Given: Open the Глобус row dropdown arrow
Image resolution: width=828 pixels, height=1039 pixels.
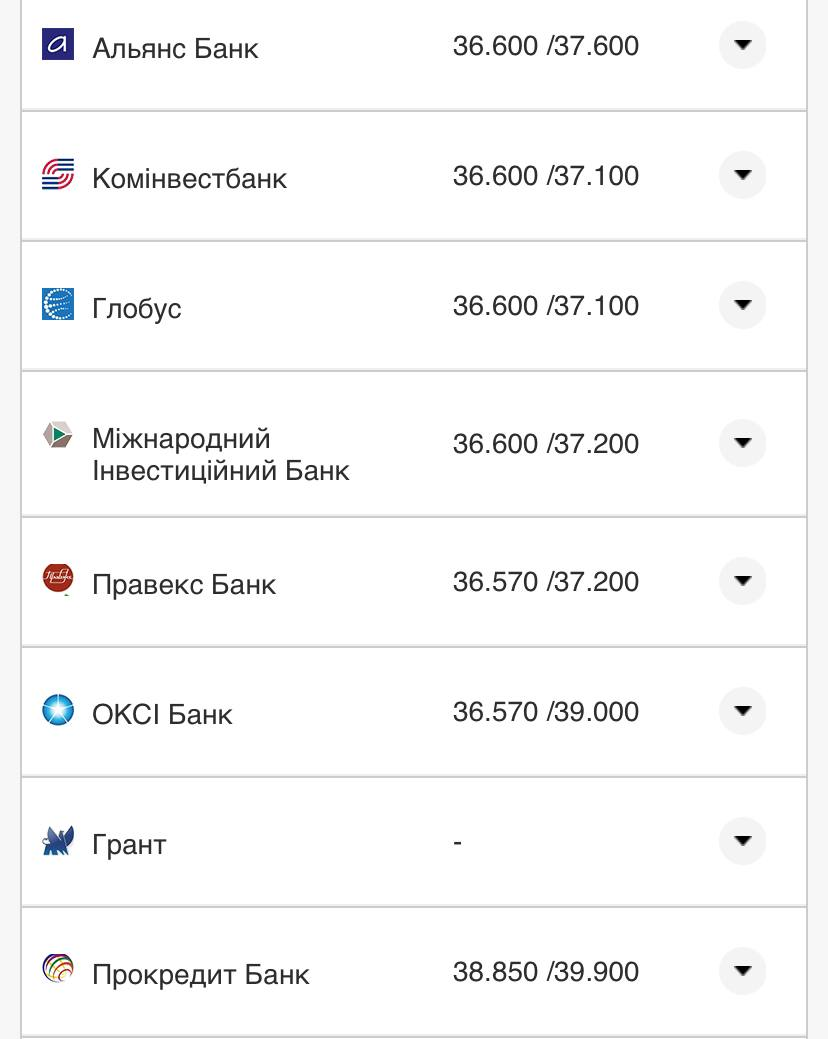Looking at the screenshot, I should [x=742, y=305].
